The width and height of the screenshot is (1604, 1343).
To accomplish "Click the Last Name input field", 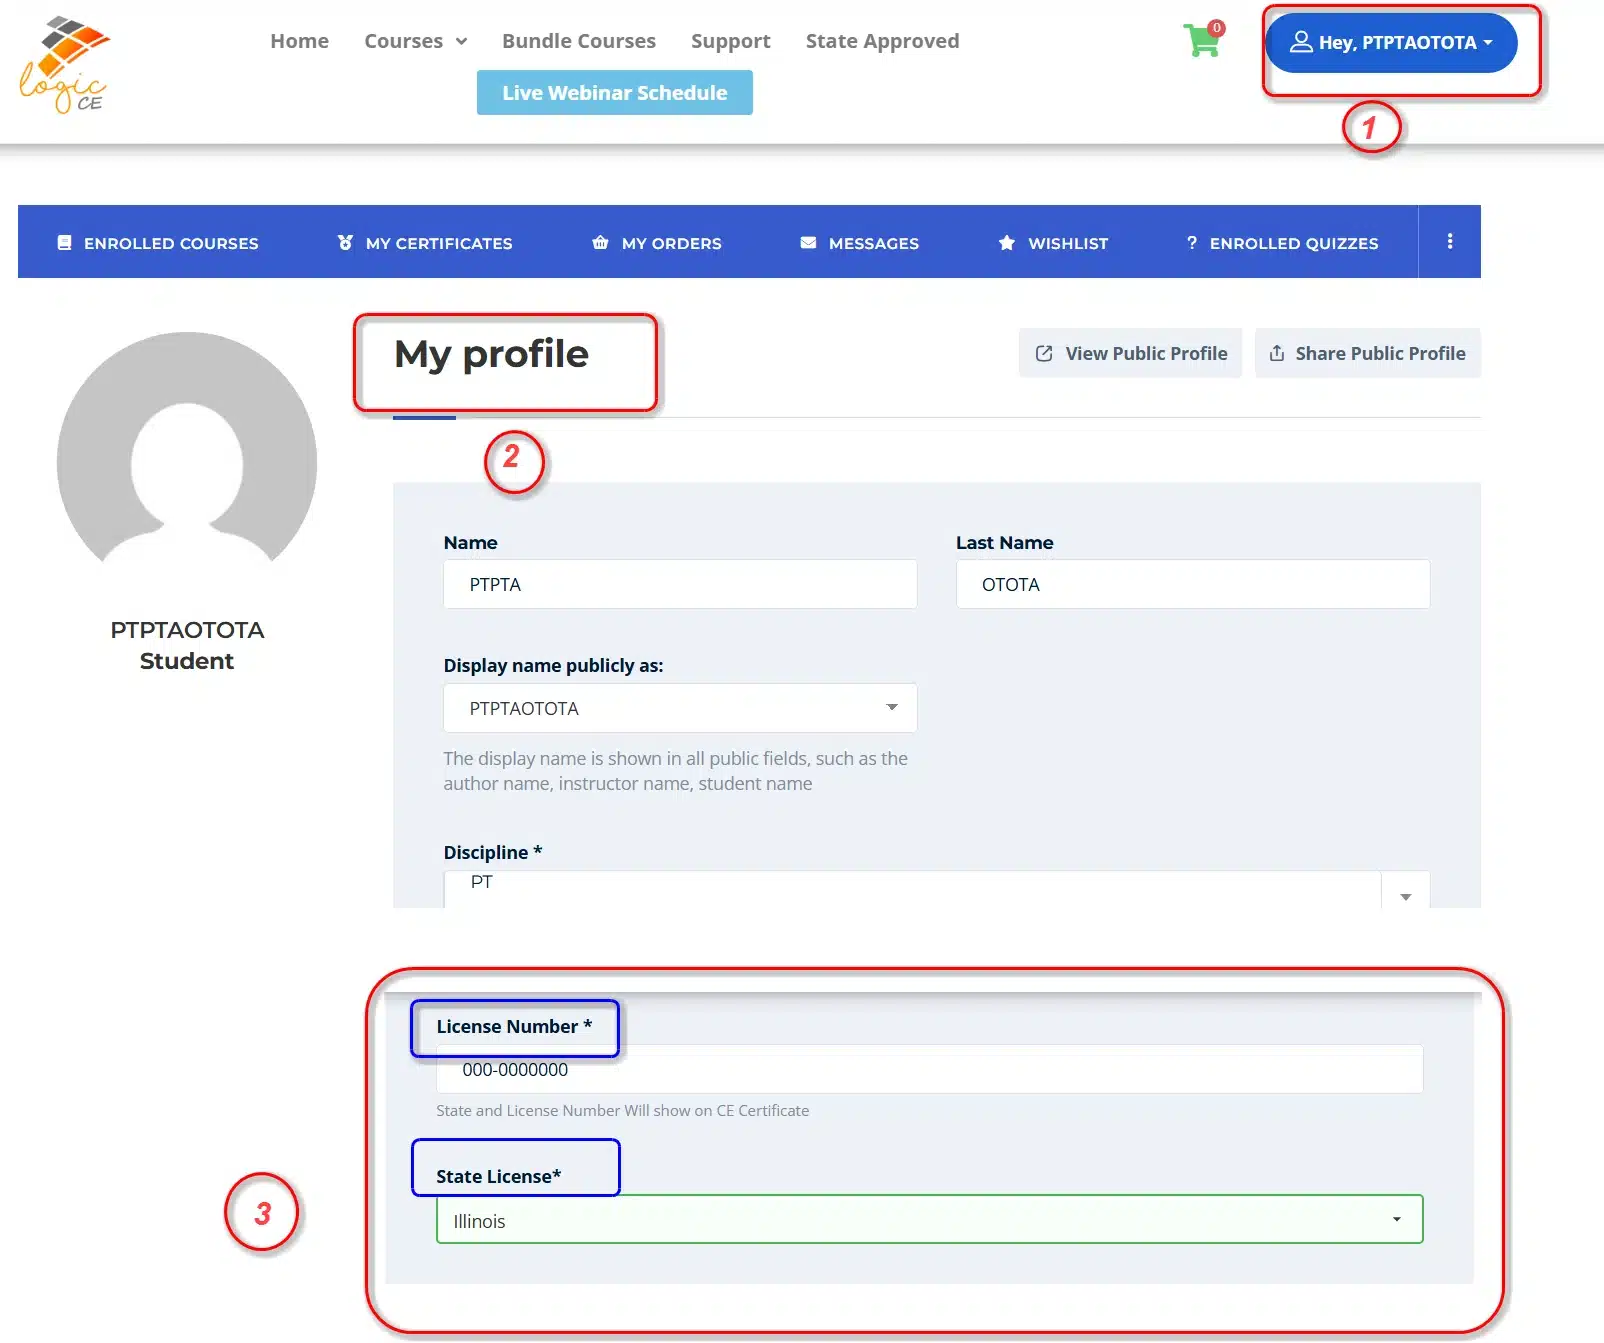I will tap(1192, 584).
